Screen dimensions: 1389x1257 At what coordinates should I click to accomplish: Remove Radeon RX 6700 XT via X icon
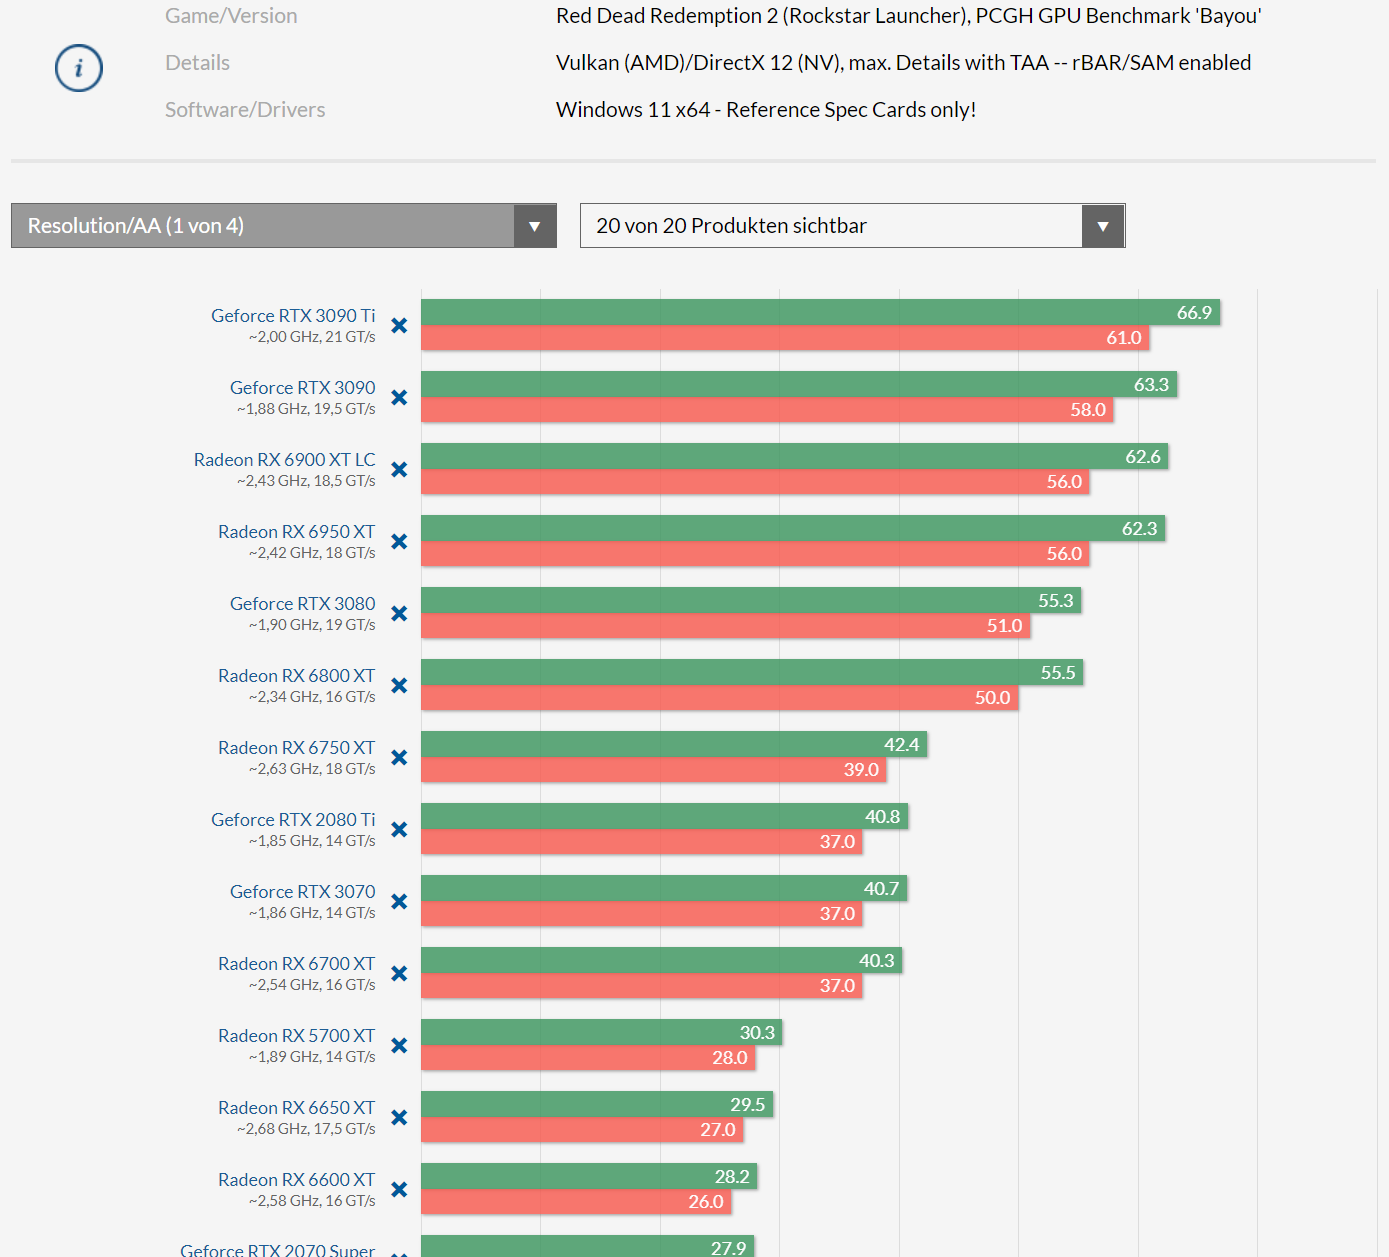pos(399,973)
